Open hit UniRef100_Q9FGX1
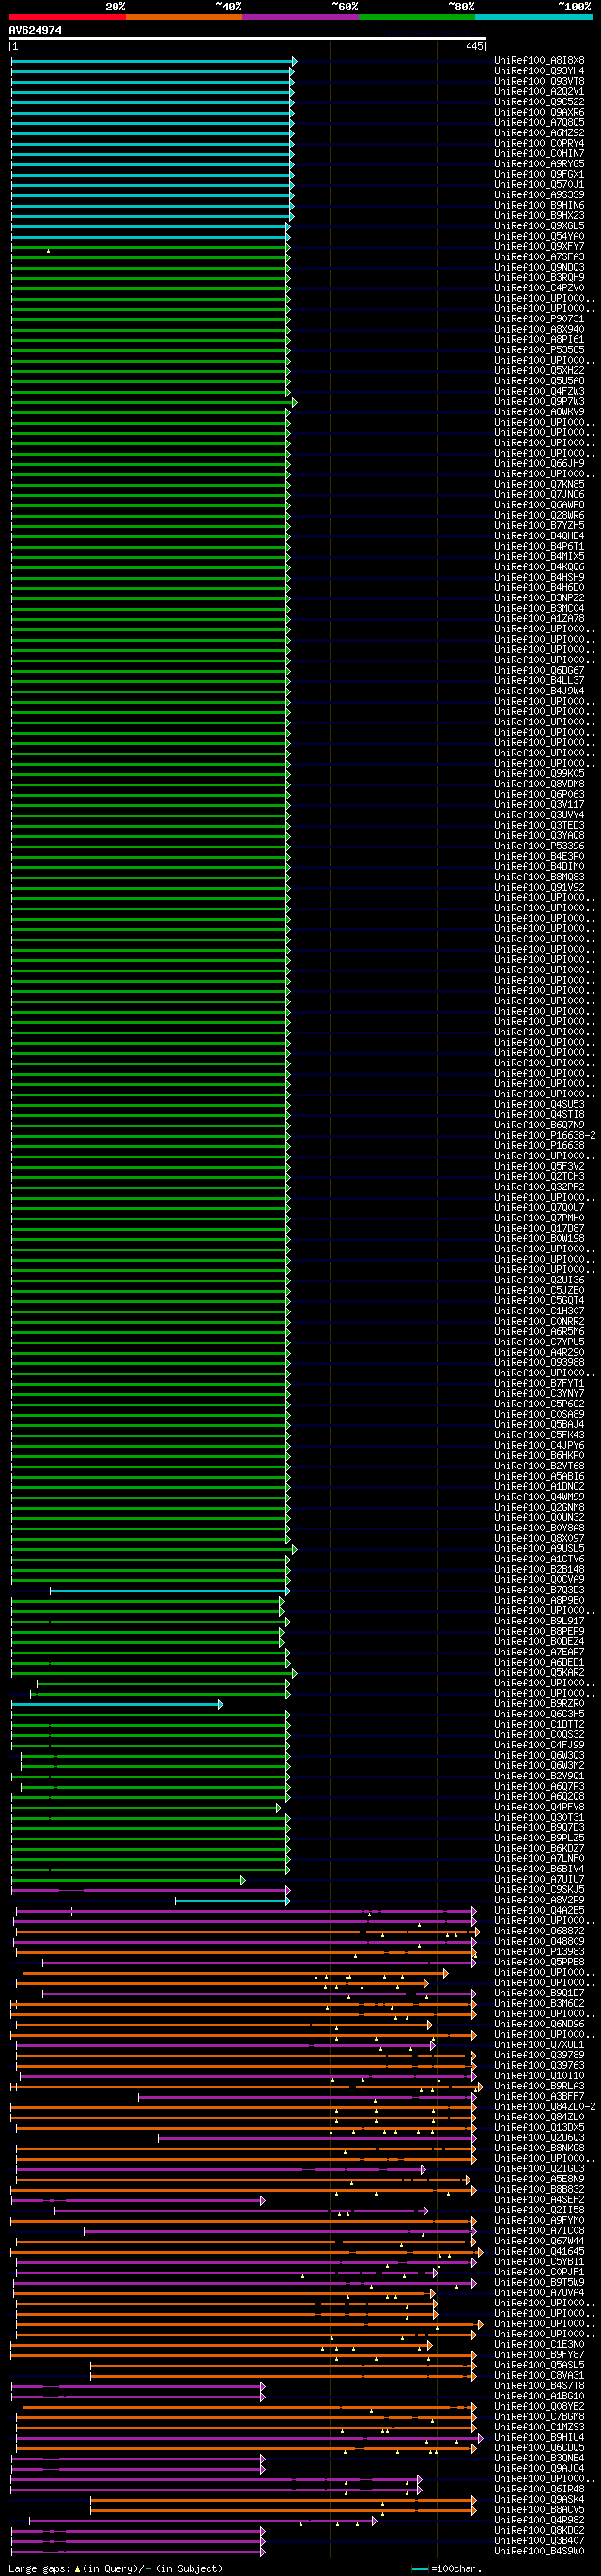The image size is (601, 2576). coord(539,174)
